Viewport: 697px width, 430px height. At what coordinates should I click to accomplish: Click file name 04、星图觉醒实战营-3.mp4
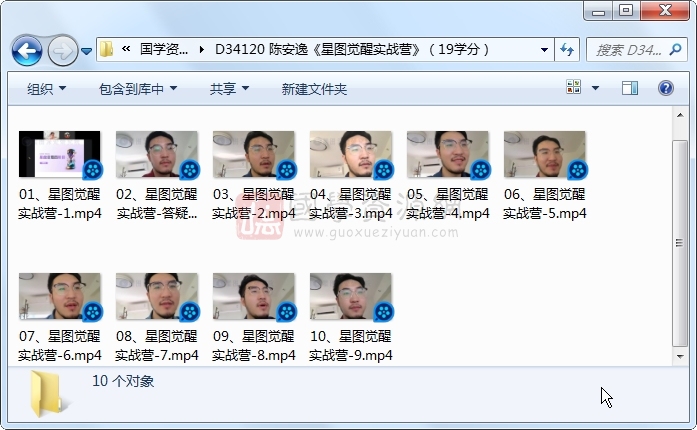click(351, 204)
